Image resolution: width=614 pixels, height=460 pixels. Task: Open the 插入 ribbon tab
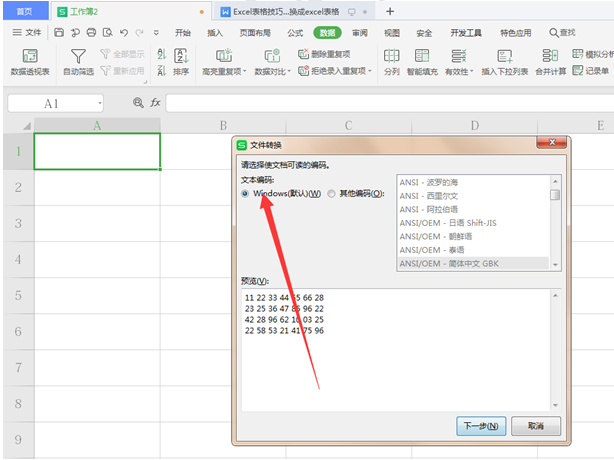[x=215, y=32]
